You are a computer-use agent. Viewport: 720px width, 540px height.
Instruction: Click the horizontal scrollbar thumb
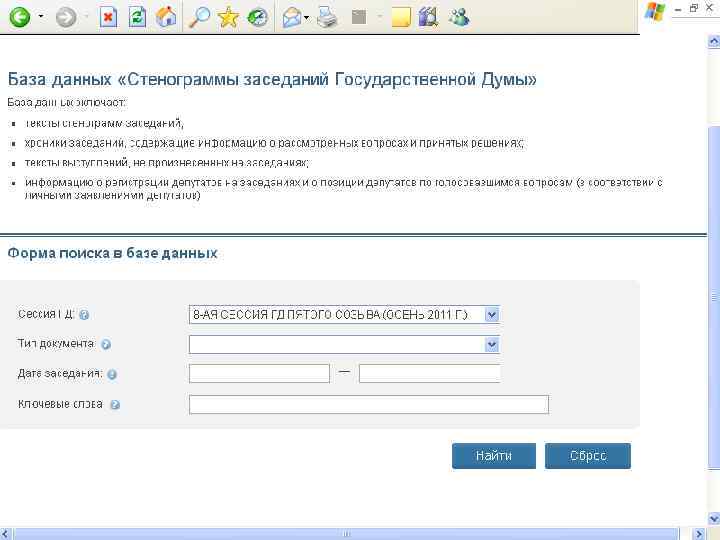(x=347, y=534)
